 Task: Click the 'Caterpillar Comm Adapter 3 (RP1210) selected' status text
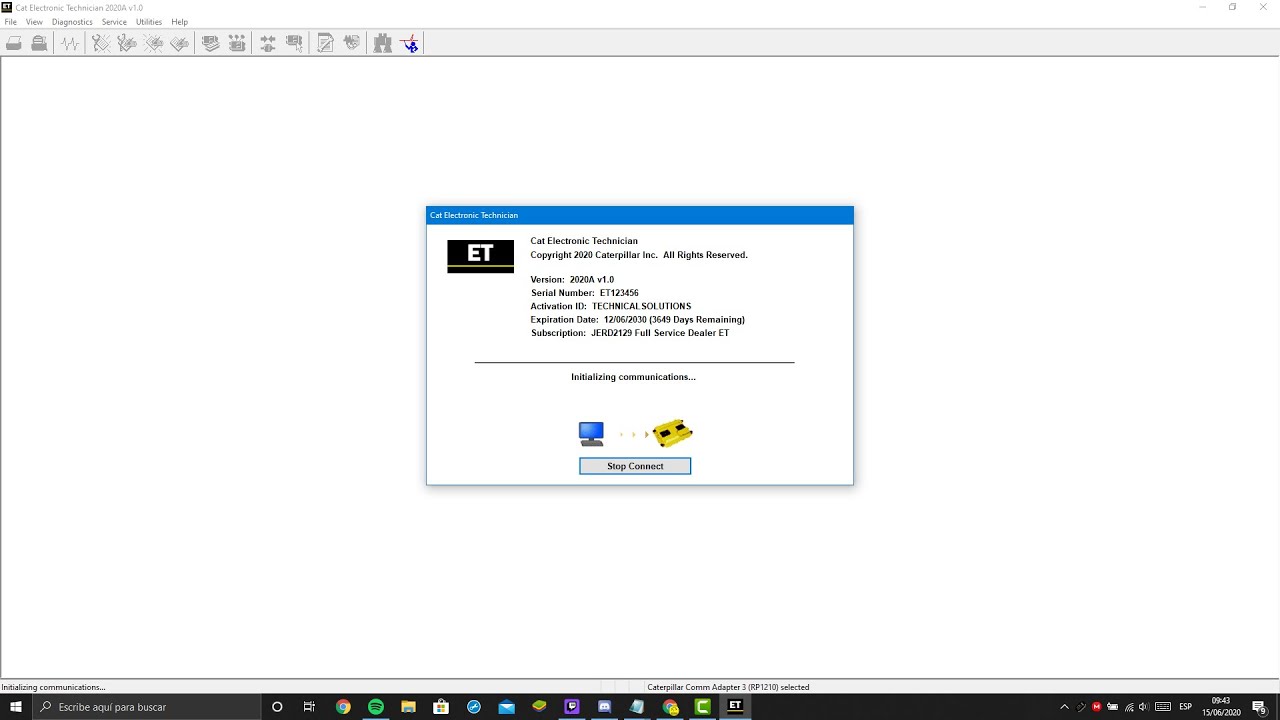[728, 687]
